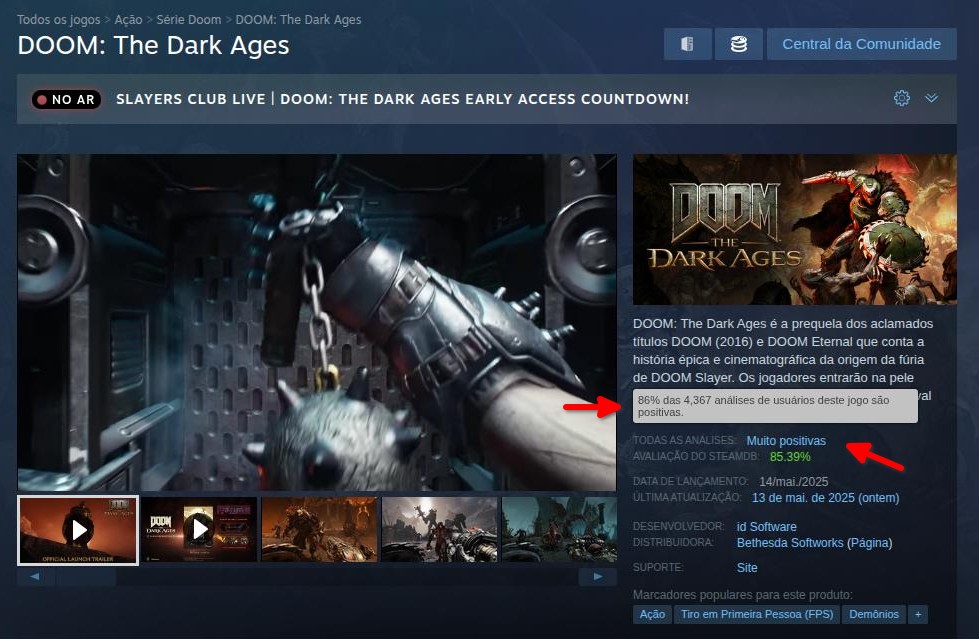Click the Slayers Club Live broadcast title
This screenshot has width=979, height=639.
(403, 99)
